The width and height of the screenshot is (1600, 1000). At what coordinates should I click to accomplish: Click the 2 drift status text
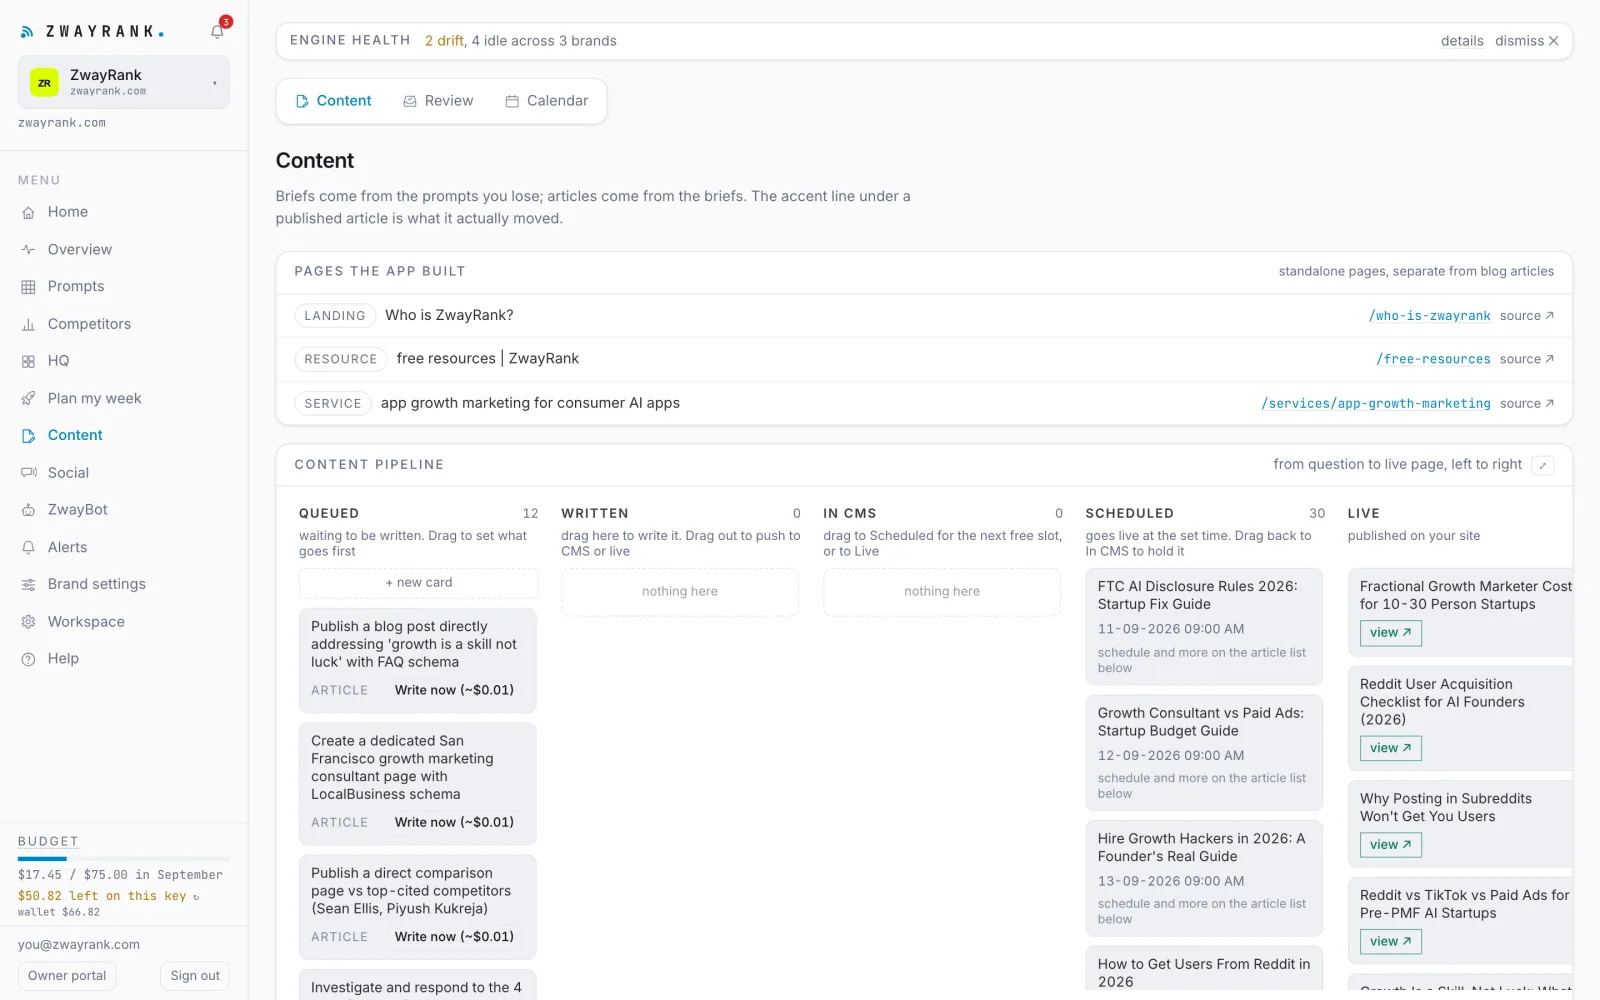(444, 41)
